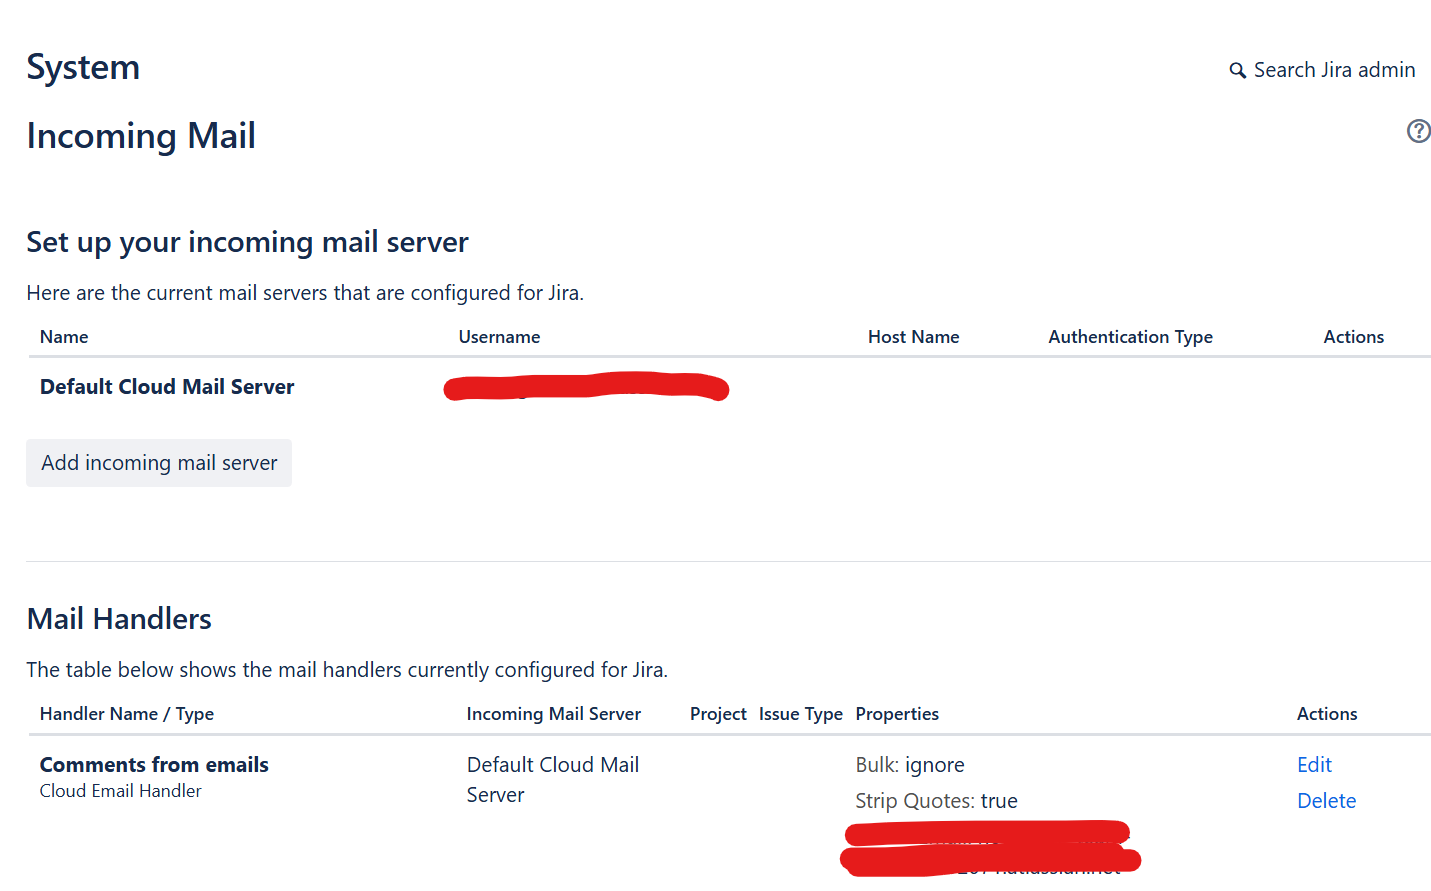Click the Incoming Mail Server column header

[x=554, y=714]
